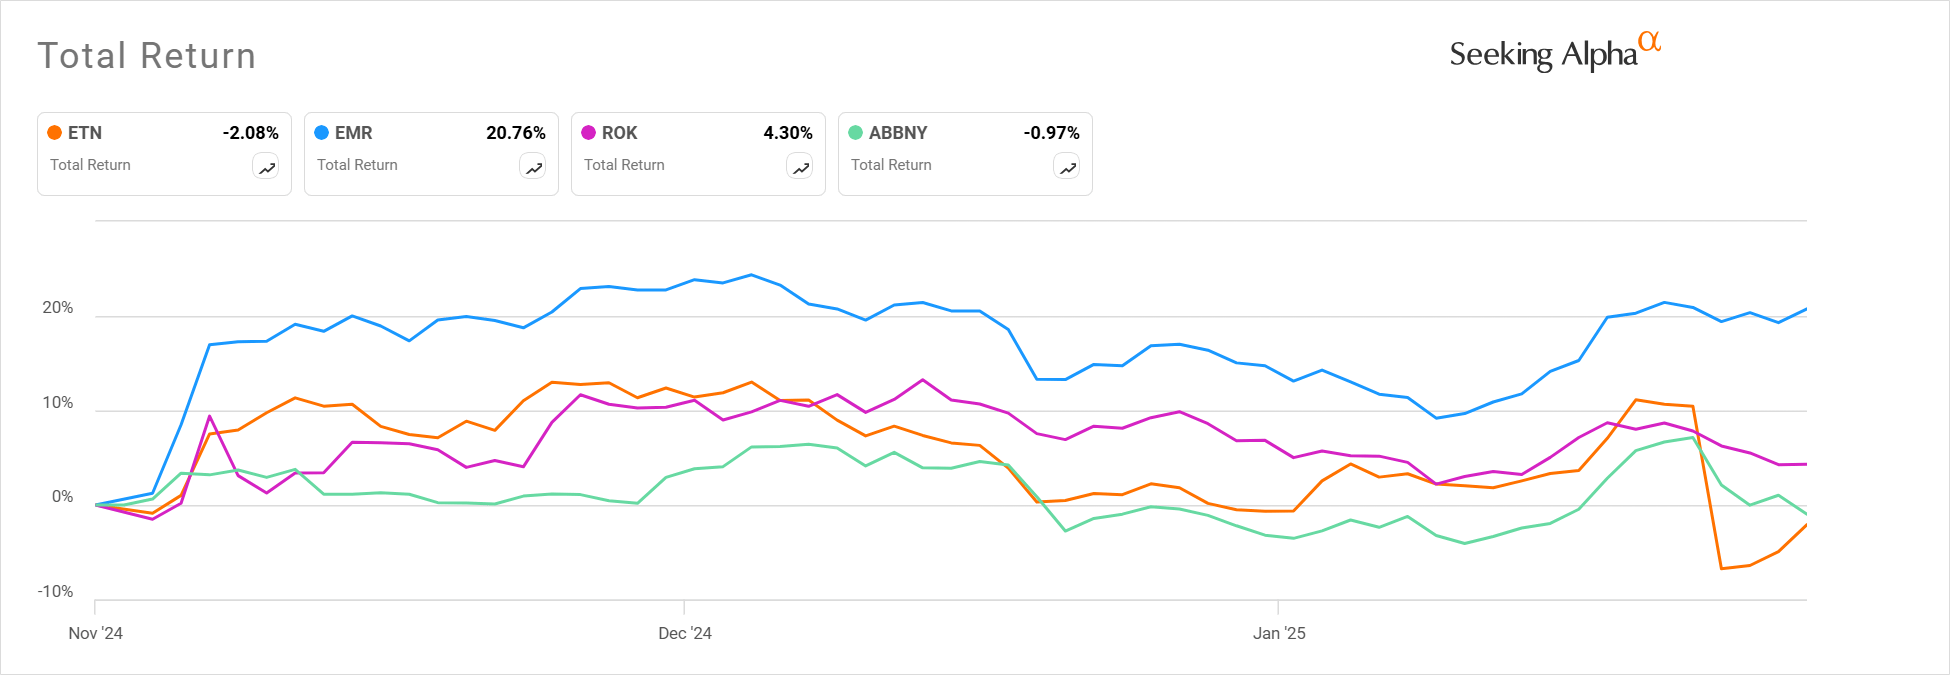Screen dimensions: 1950x675
Task: Click the sparkline icon in the ABBNY card
Action: tap(1067, 167)
